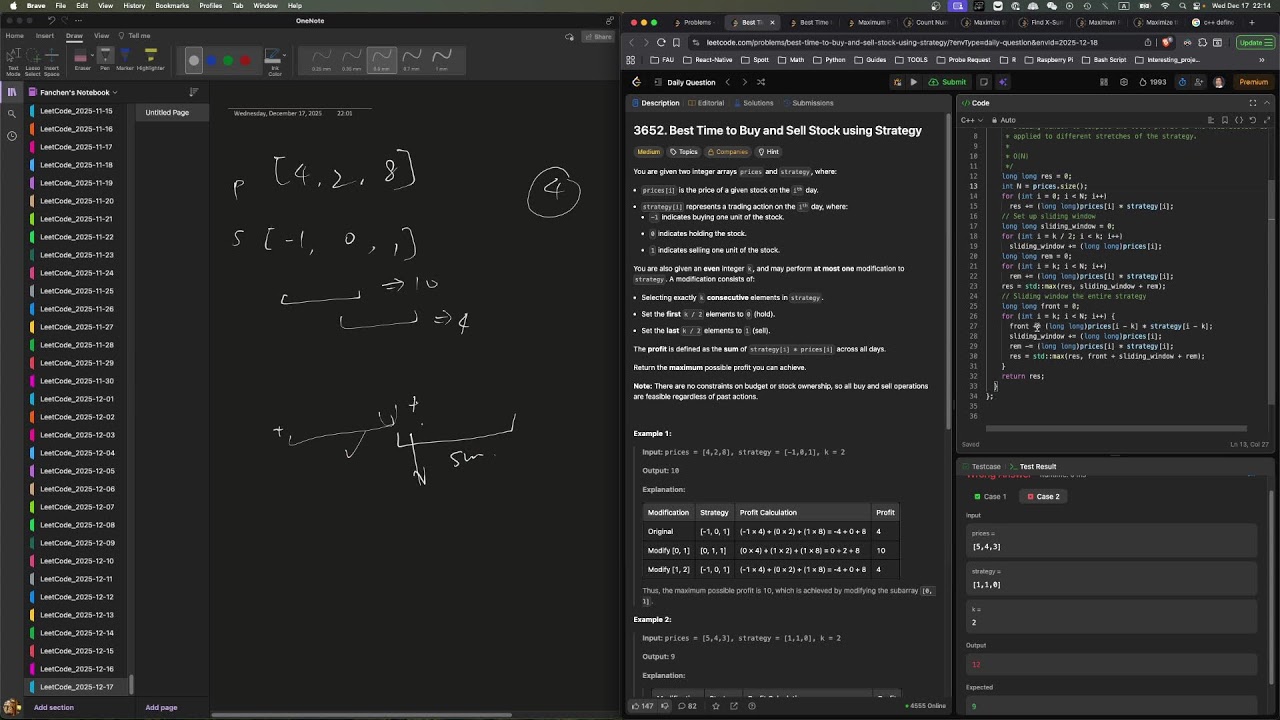
Task: Open OneNote search magnifier icon
Action: click(x=12, y=114)
